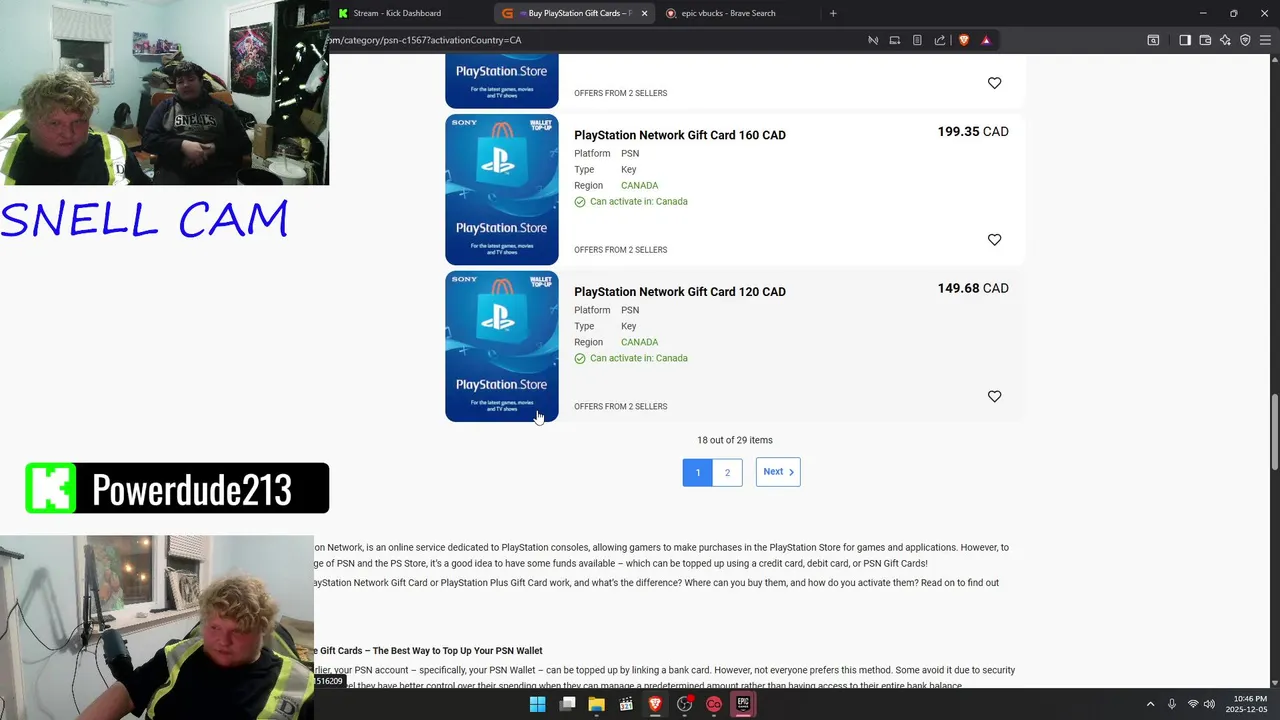Click the search tabs icon in toolbar

pyautogui.click(x=1153, y=40)
